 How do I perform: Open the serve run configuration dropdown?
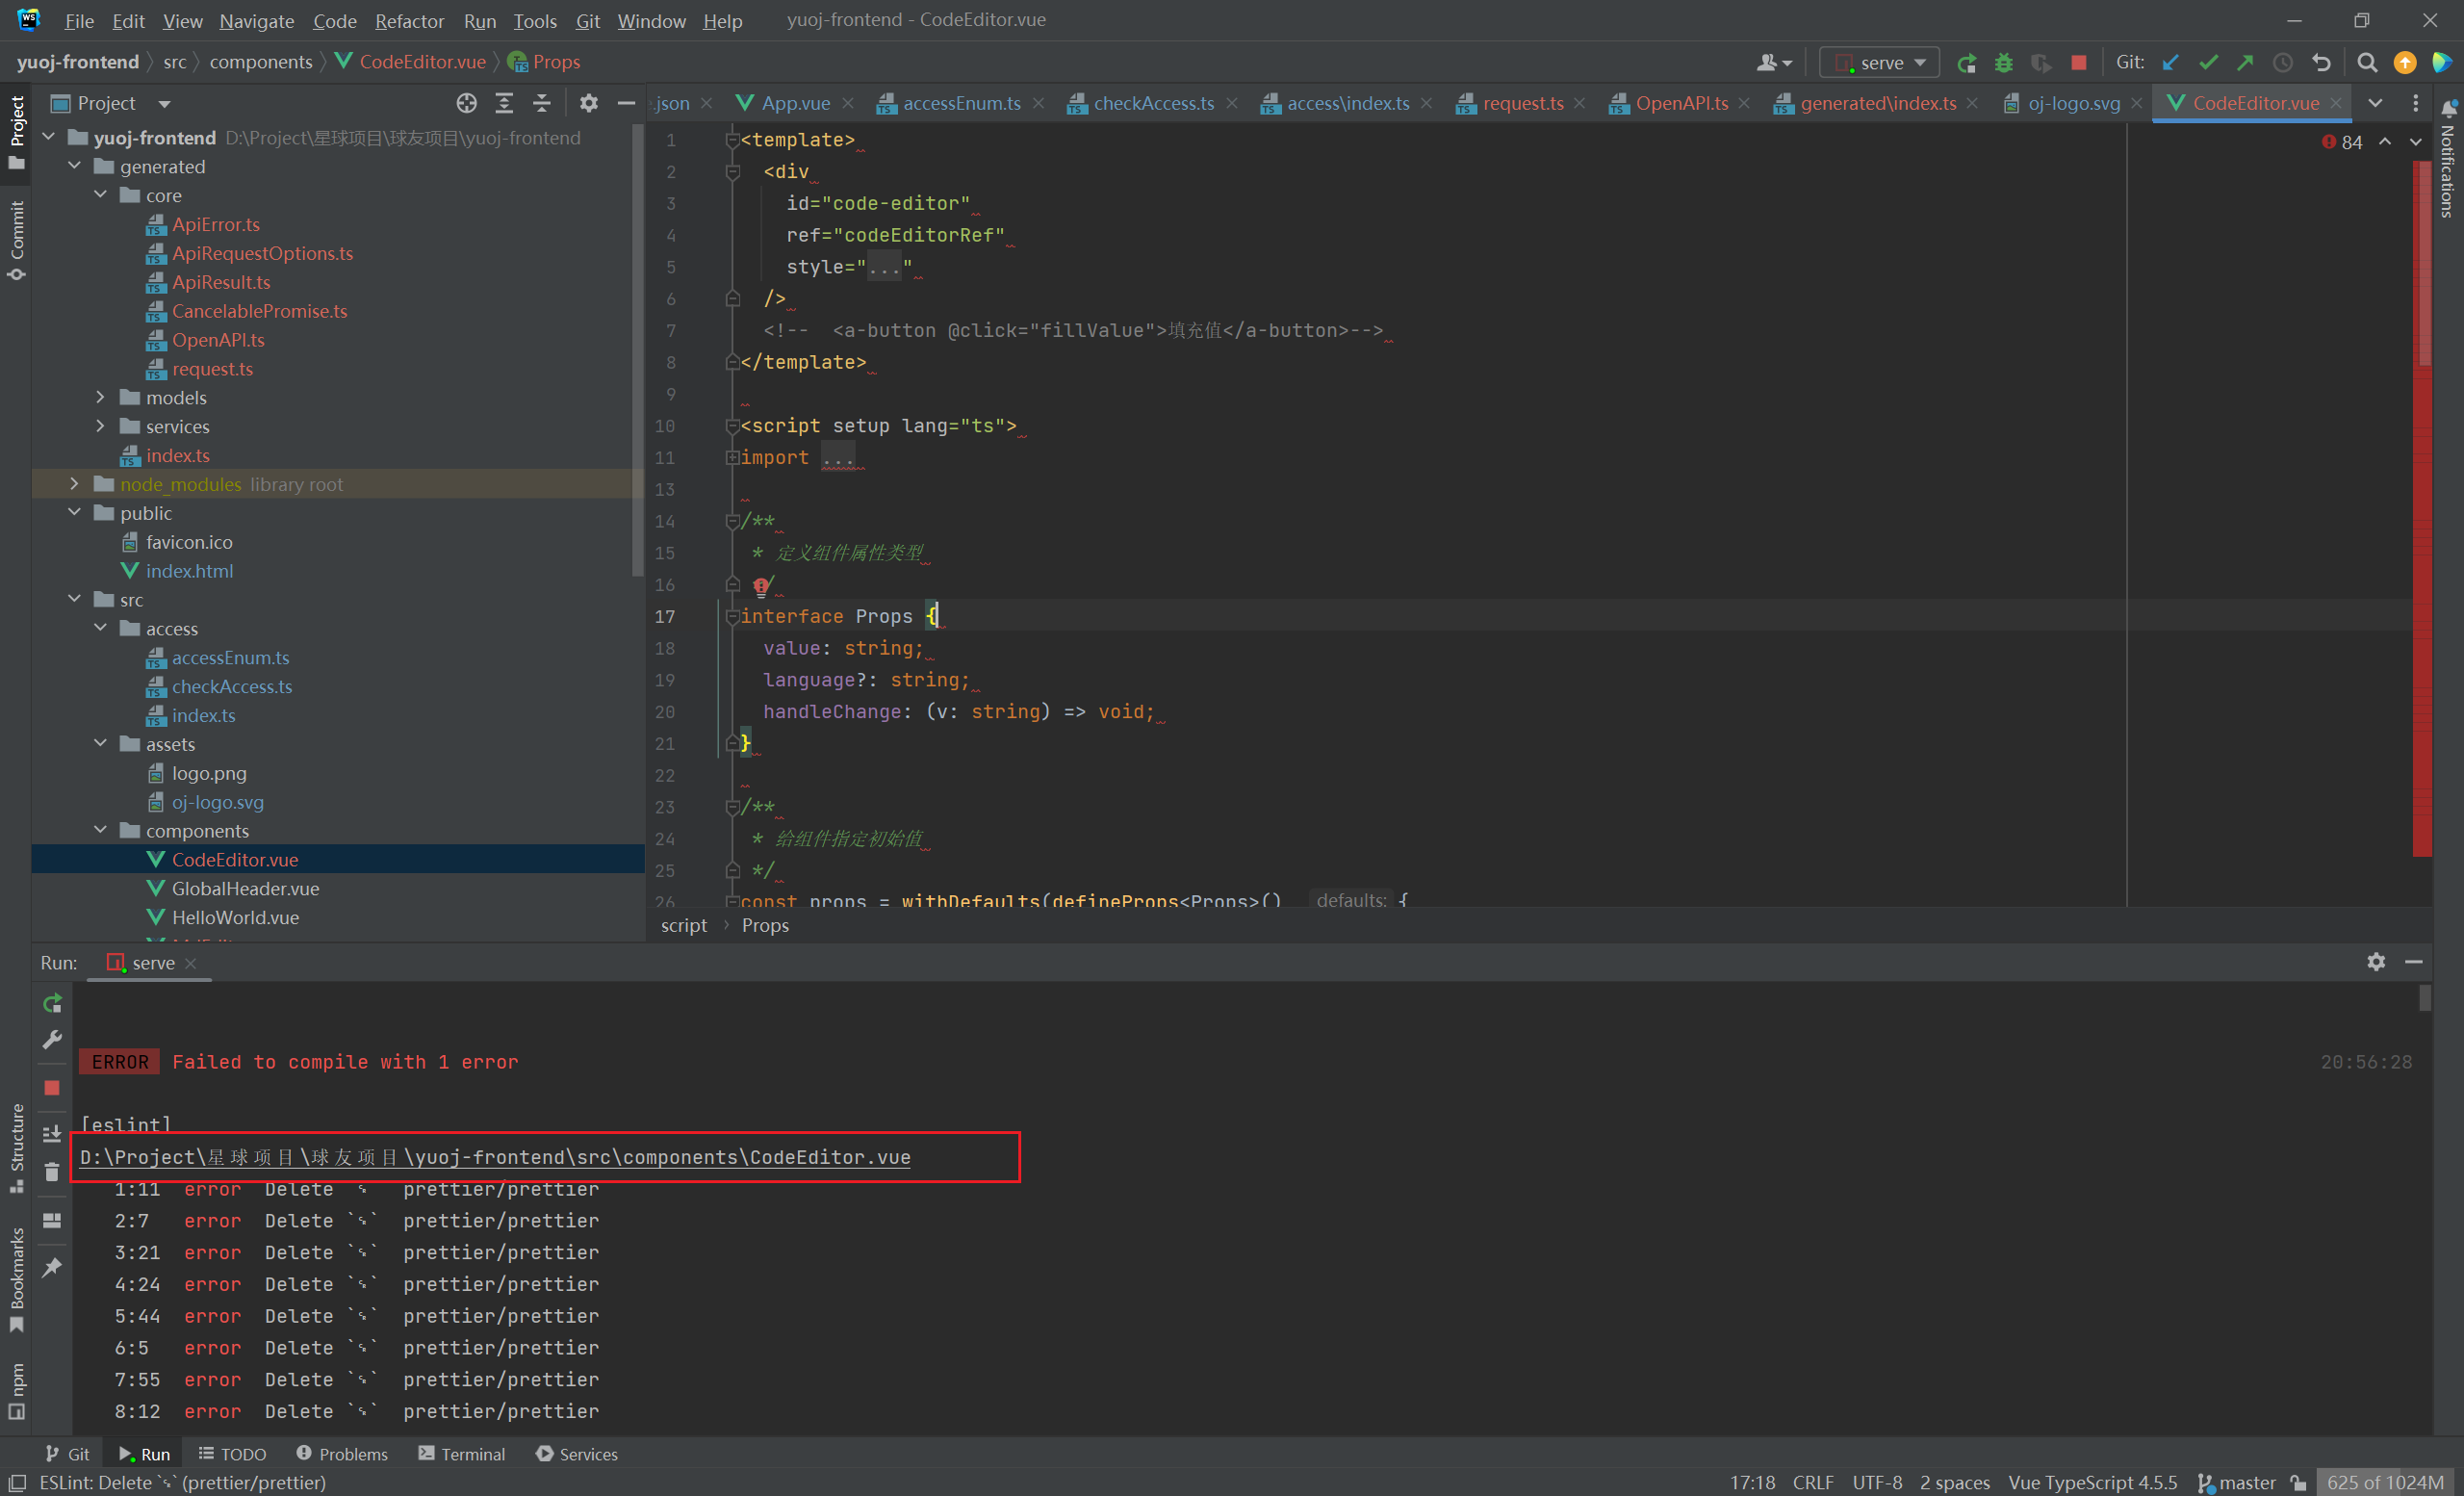(x=1879, y=63)
